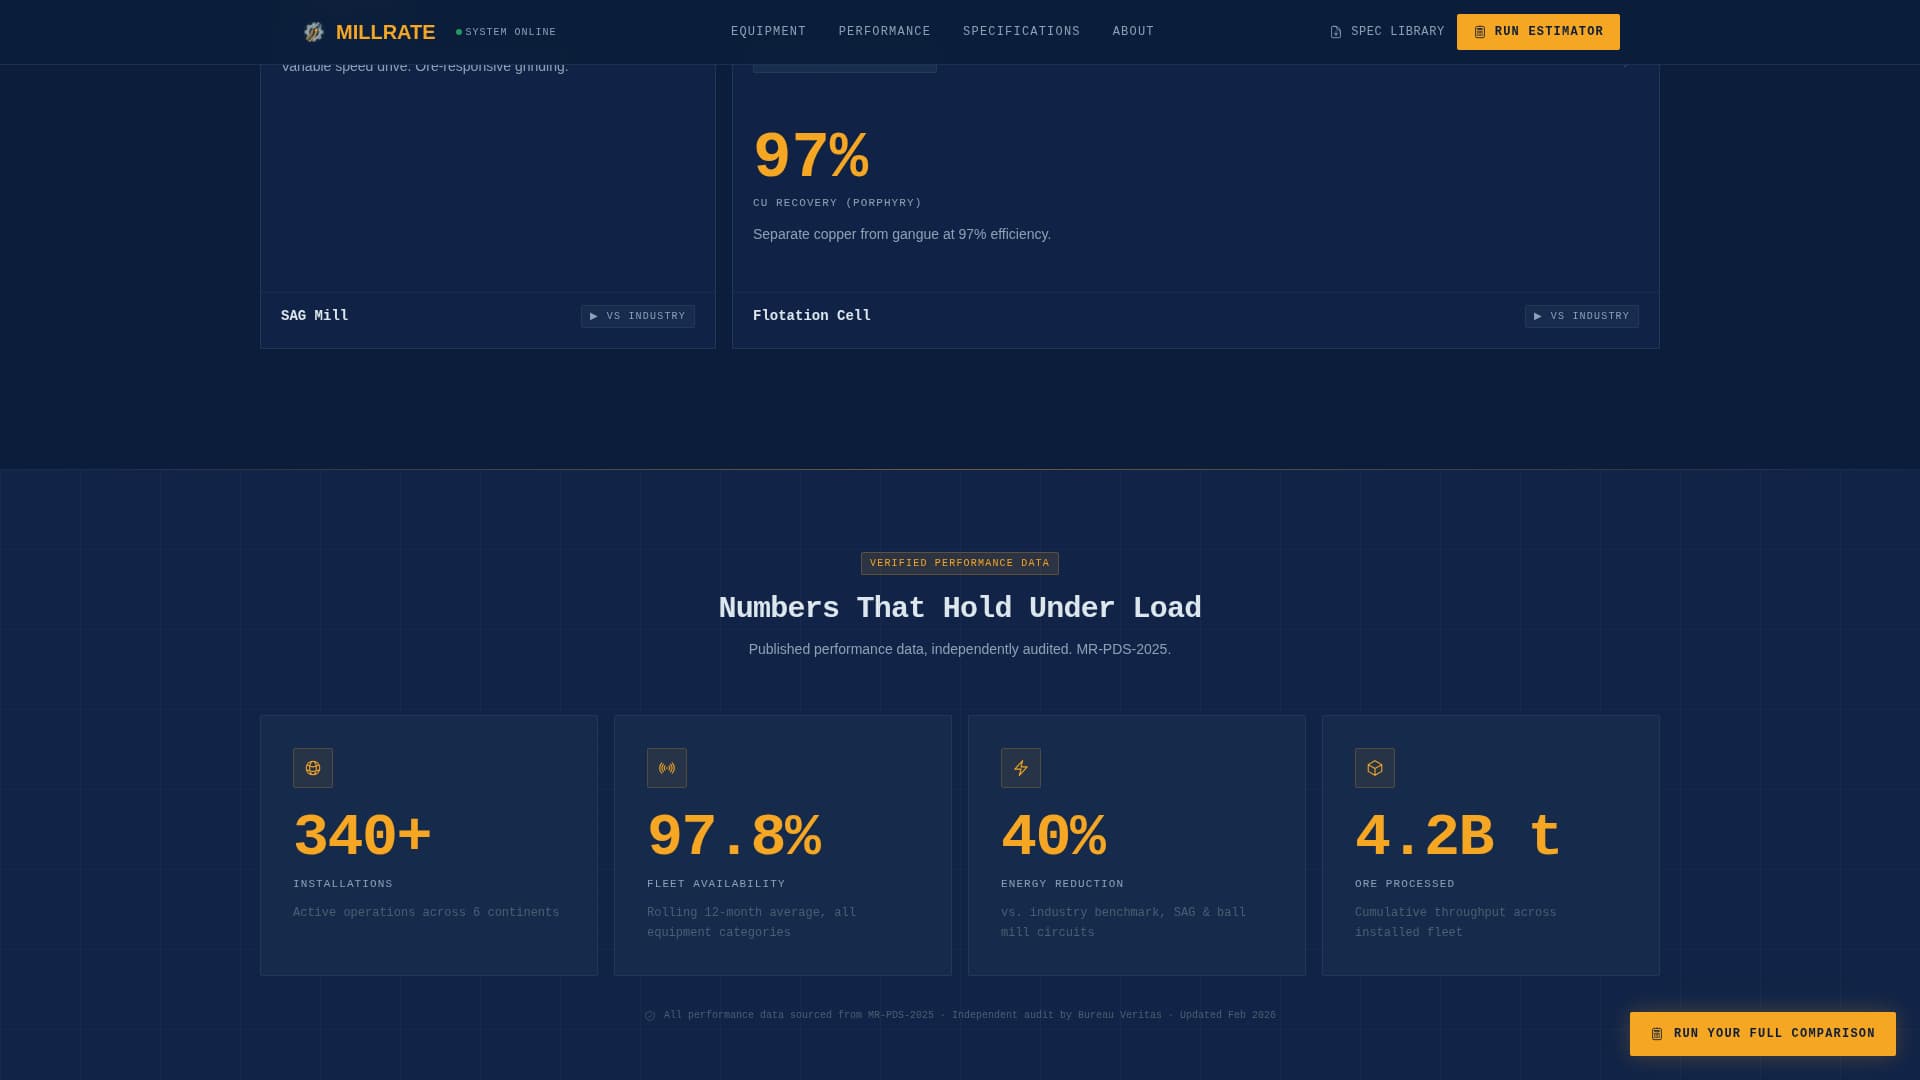
Task: Click the 97.8% fleet availability figure
Action: tap(734, 837)
